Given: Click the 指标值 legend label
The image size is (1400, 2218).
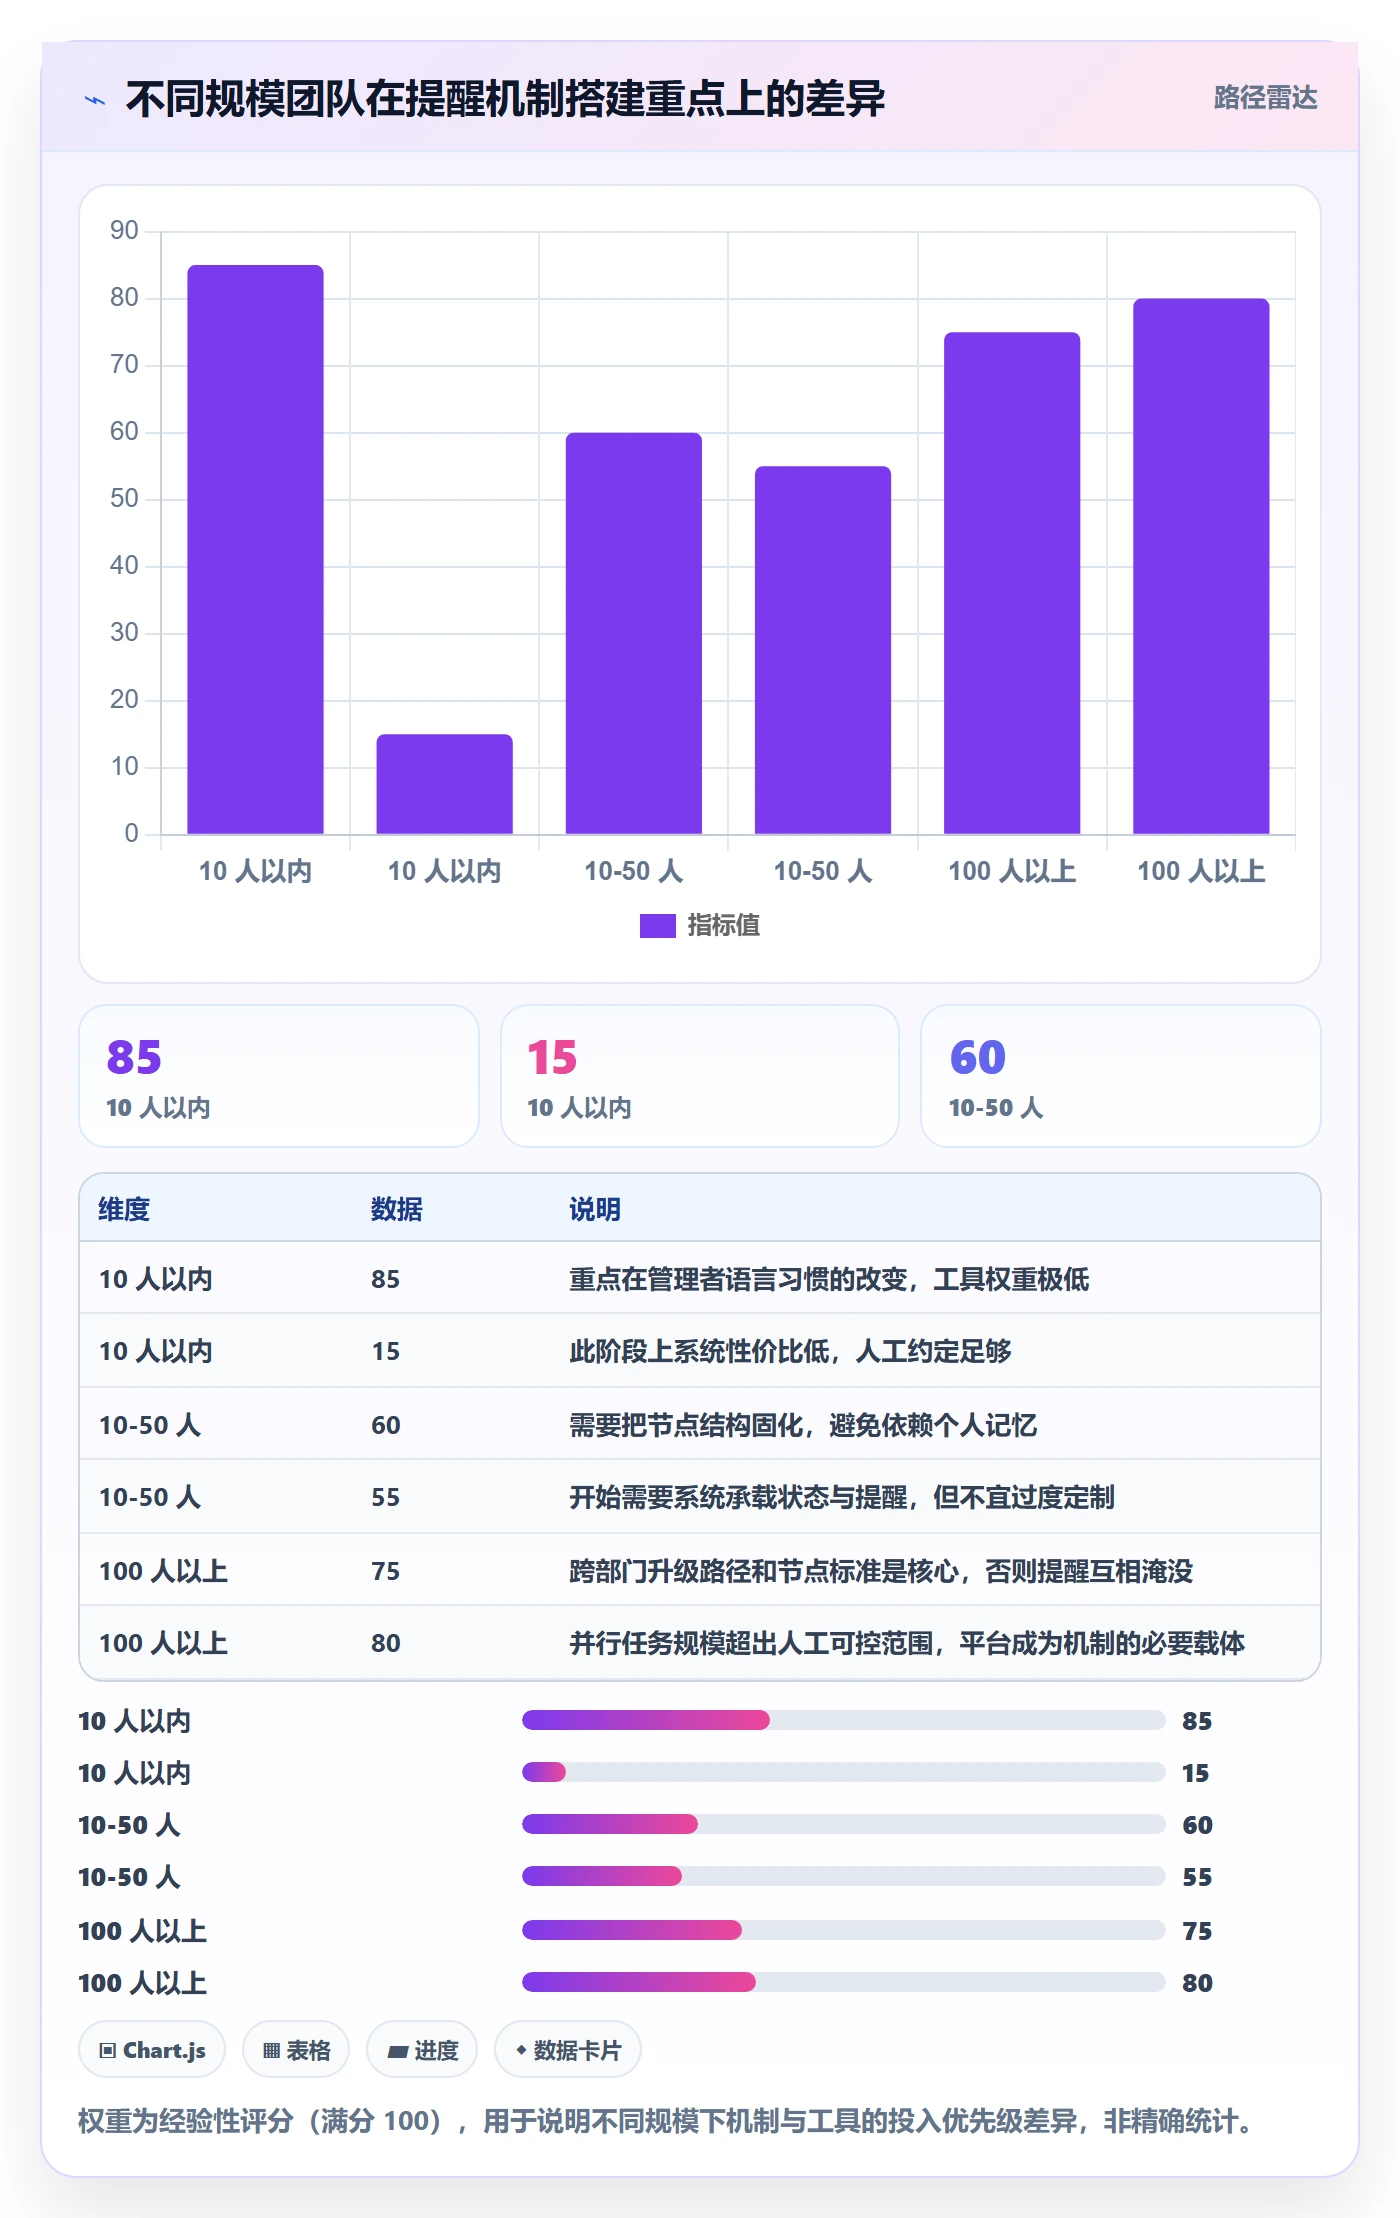Looking at the screenshot, I should [723, 926].
